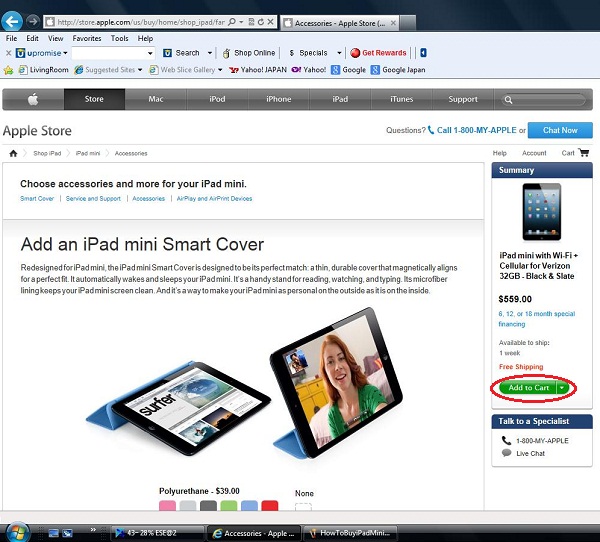Open the Smart Cover link
Image resolution: width=600 pixels, height=542 pixels.
[x=37, y=199]
